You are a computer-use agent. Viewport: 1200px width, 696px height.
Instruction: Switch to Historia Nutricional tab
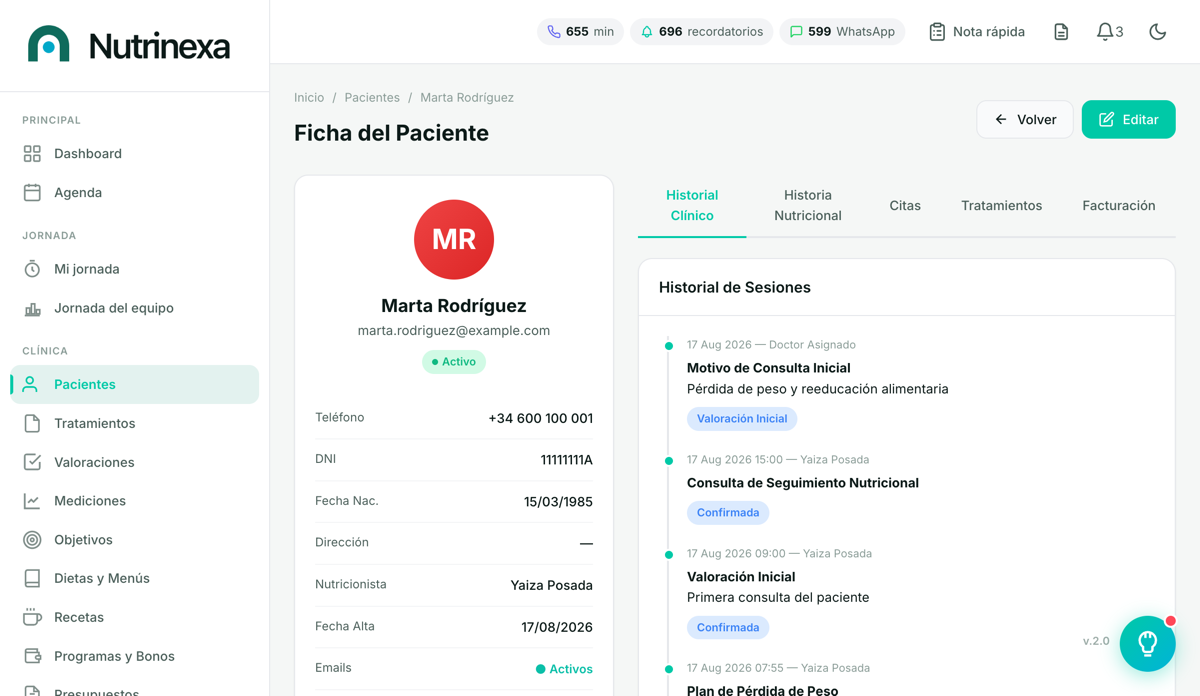click(x=808, y=205)
